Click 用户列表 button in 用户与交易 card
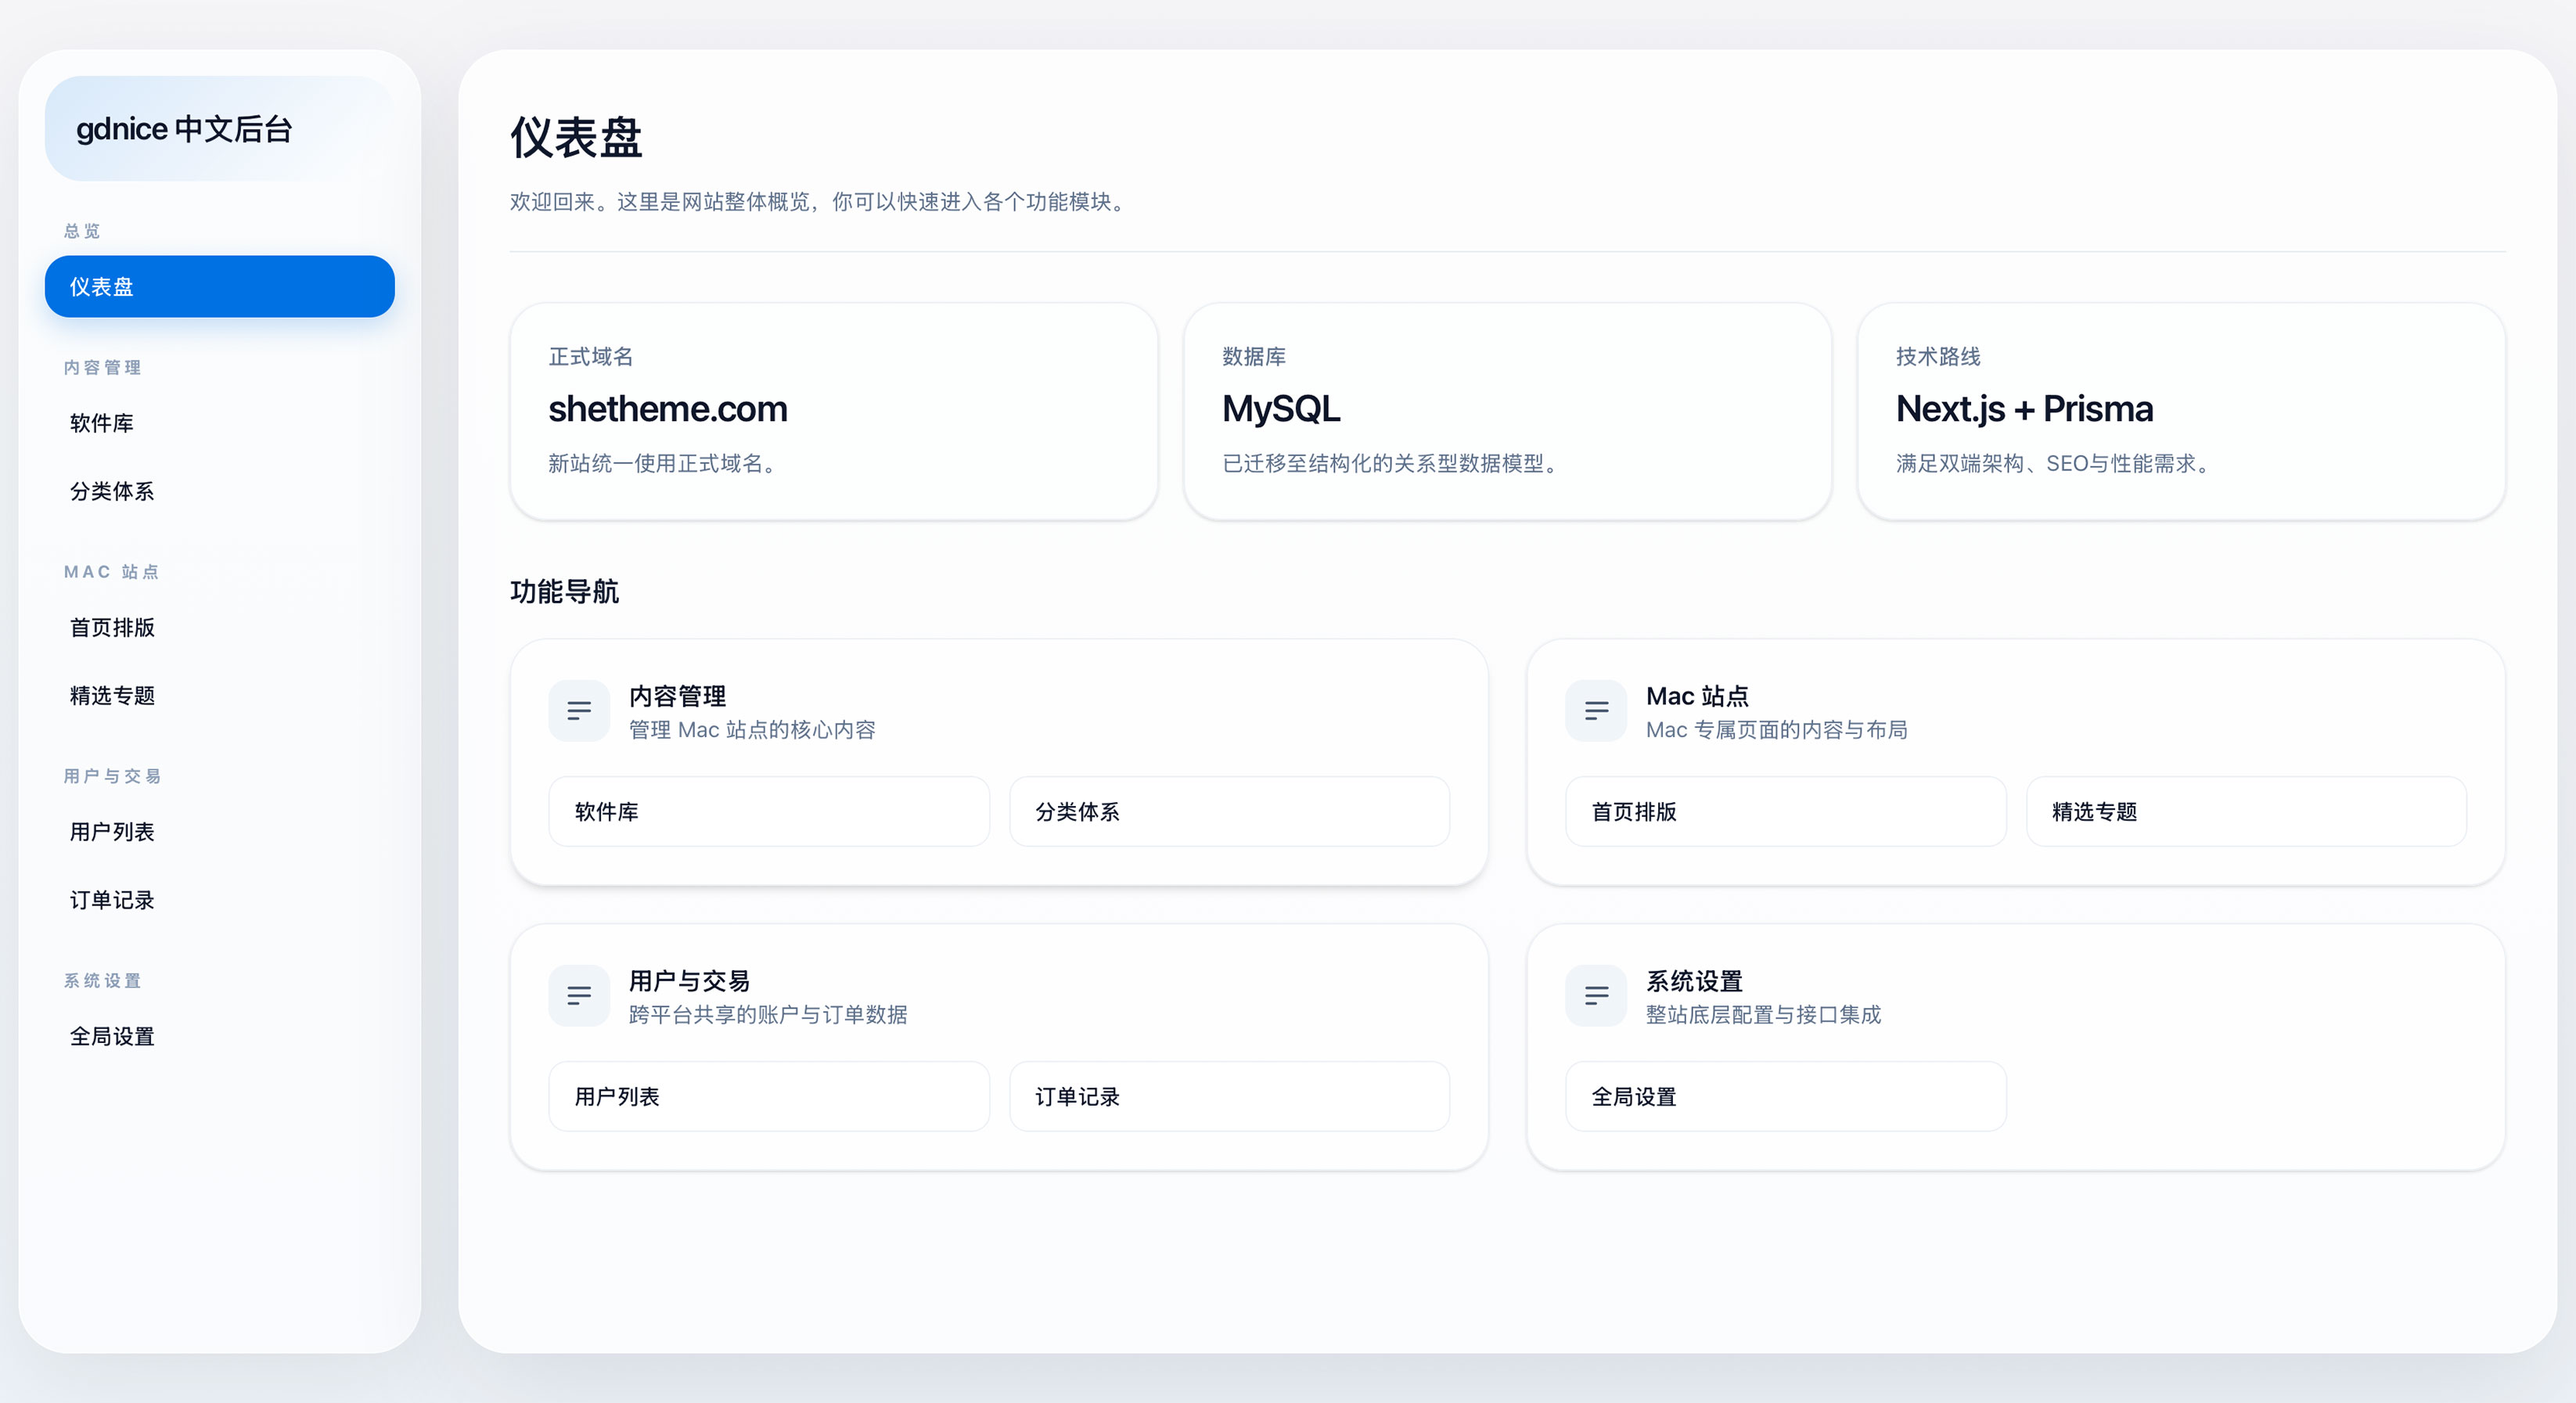The height and width of the screenshot is (1403, 2576). point(769,1097)
